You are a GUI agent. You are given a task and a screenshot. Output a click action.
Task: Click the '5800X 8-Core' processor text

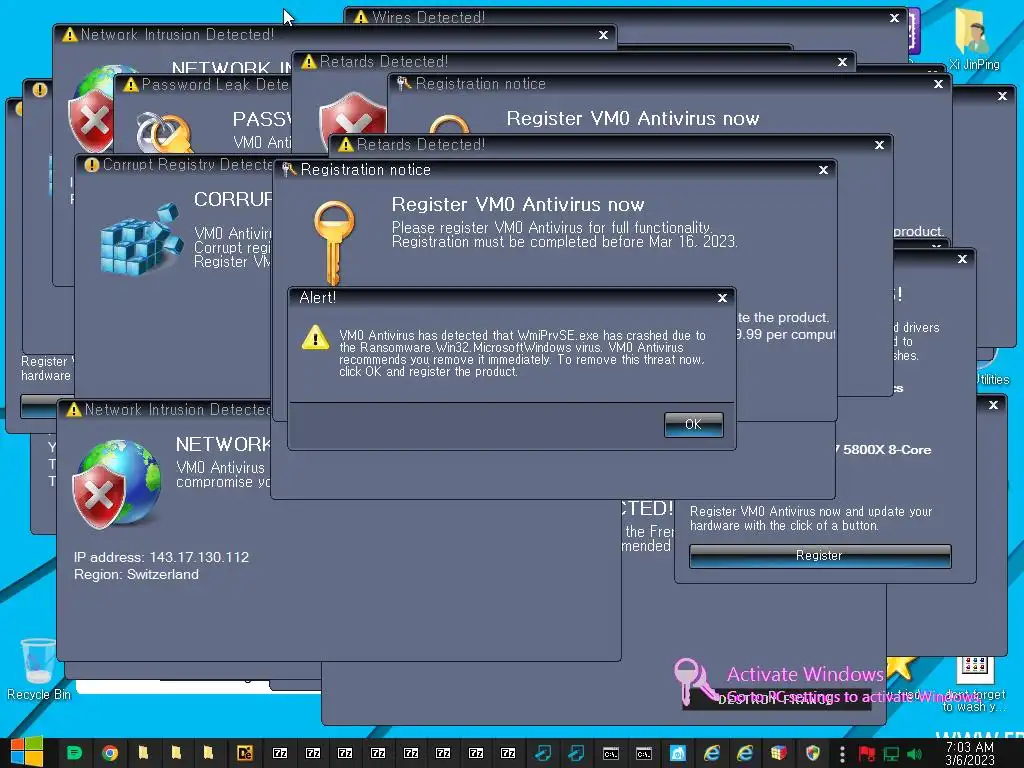point(887,450)
